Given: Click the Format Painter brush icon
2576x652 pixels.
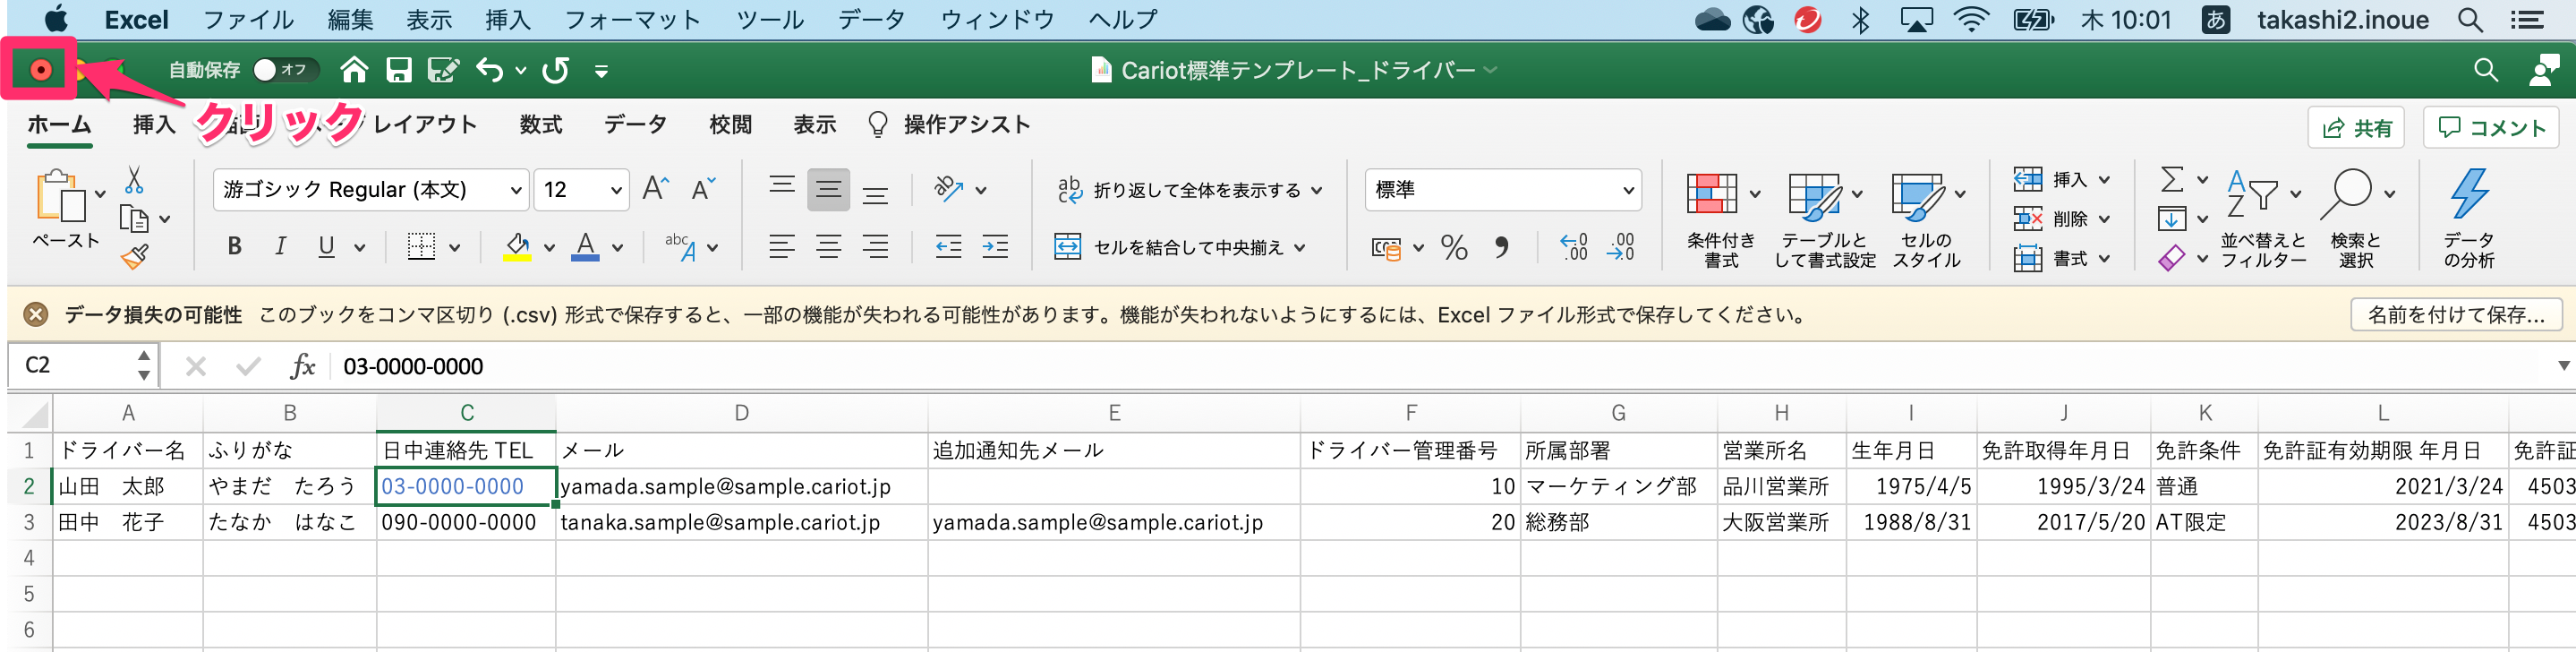Looking at the screenshot, I should point(134,257).
